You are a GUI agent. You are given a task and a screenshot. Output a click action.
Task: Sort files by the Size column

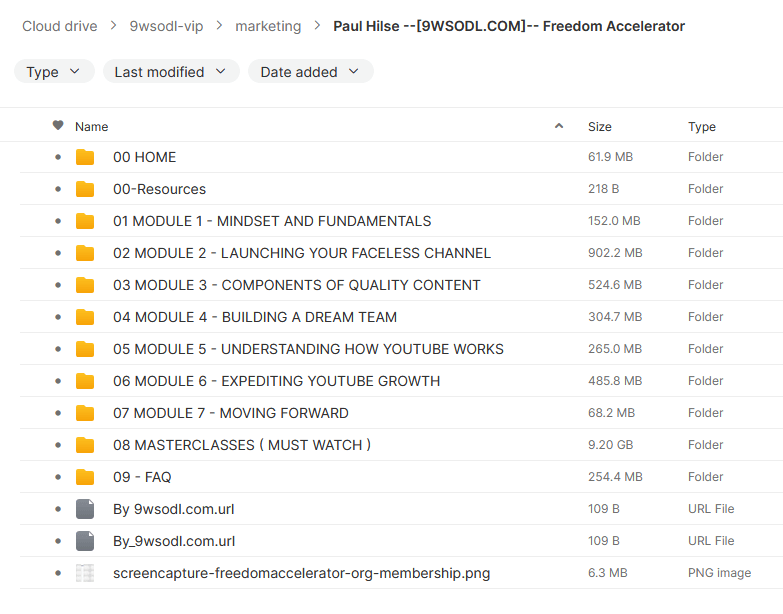tap(600, 127)
